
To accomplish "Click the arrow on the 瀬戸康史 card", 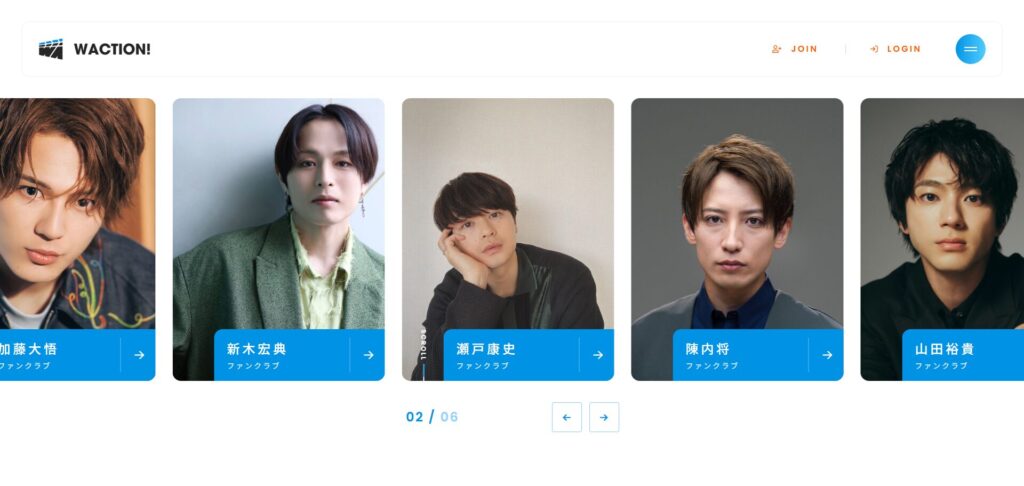I will pos(598,355).
